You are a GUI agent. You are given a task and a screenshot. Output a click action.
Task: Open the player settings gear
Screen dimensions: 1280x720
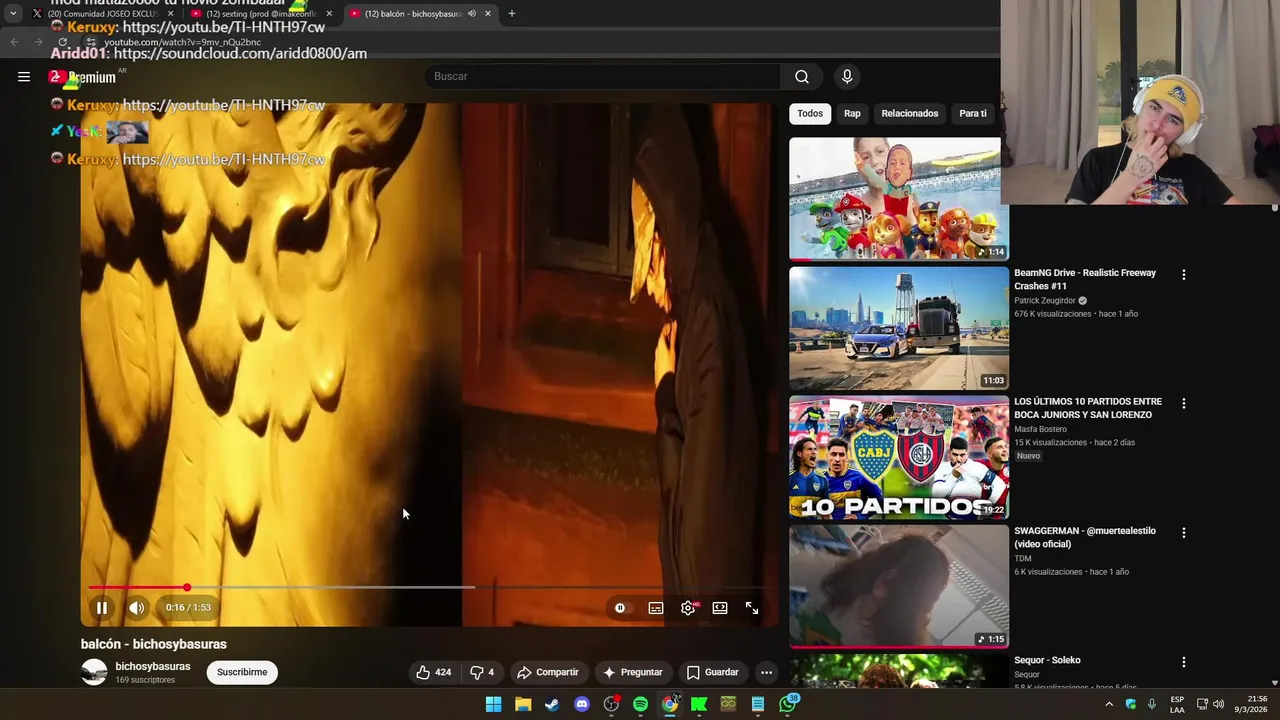pyautogui.click(x=688, y=607)
